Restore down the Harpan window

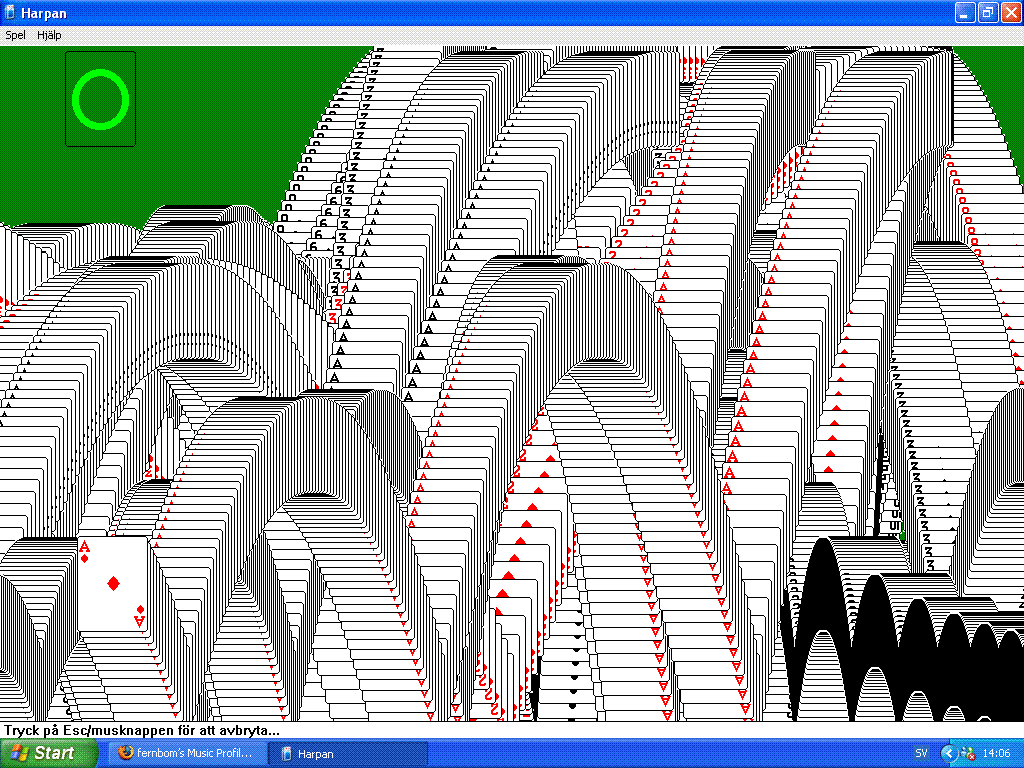coord(988,12)
